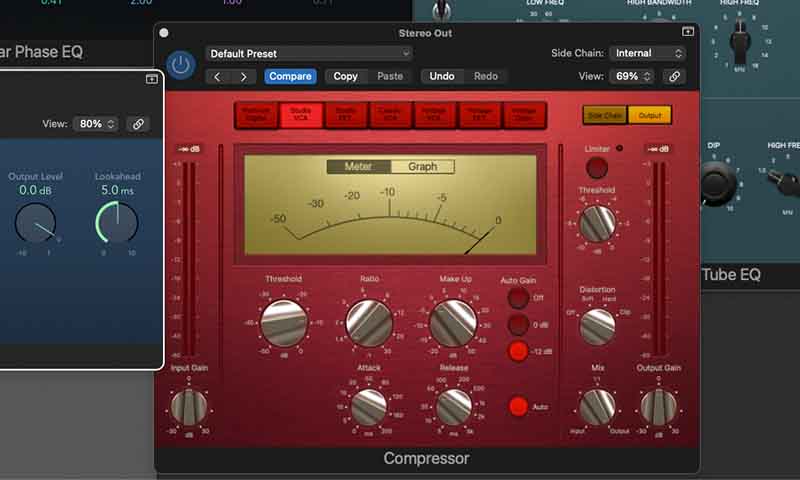Click the Make Up gain knob

pos(453,323)
